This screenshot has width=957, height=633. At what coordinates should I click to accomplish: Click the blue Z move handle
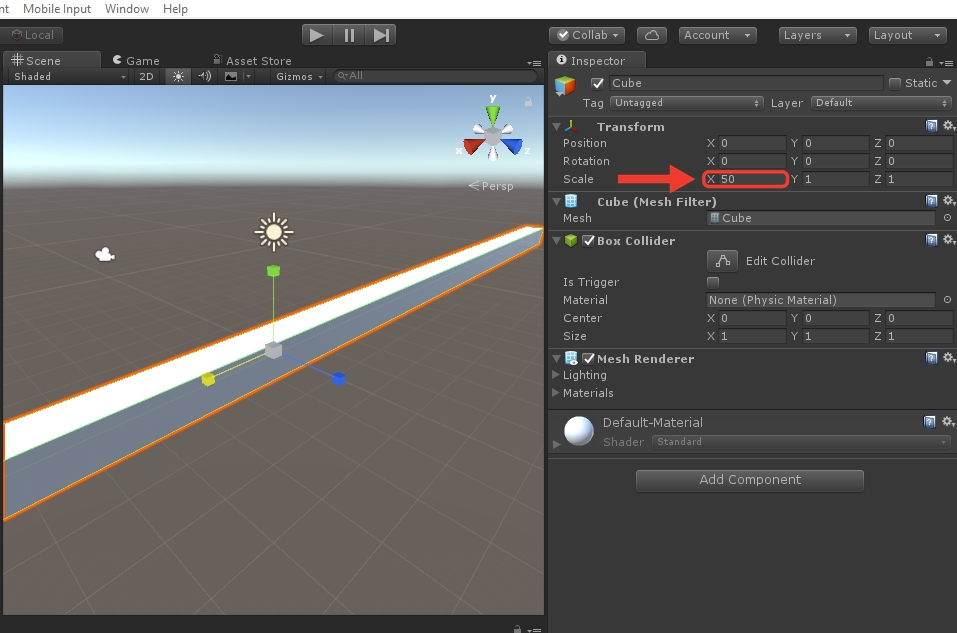[x=339, y=379]
